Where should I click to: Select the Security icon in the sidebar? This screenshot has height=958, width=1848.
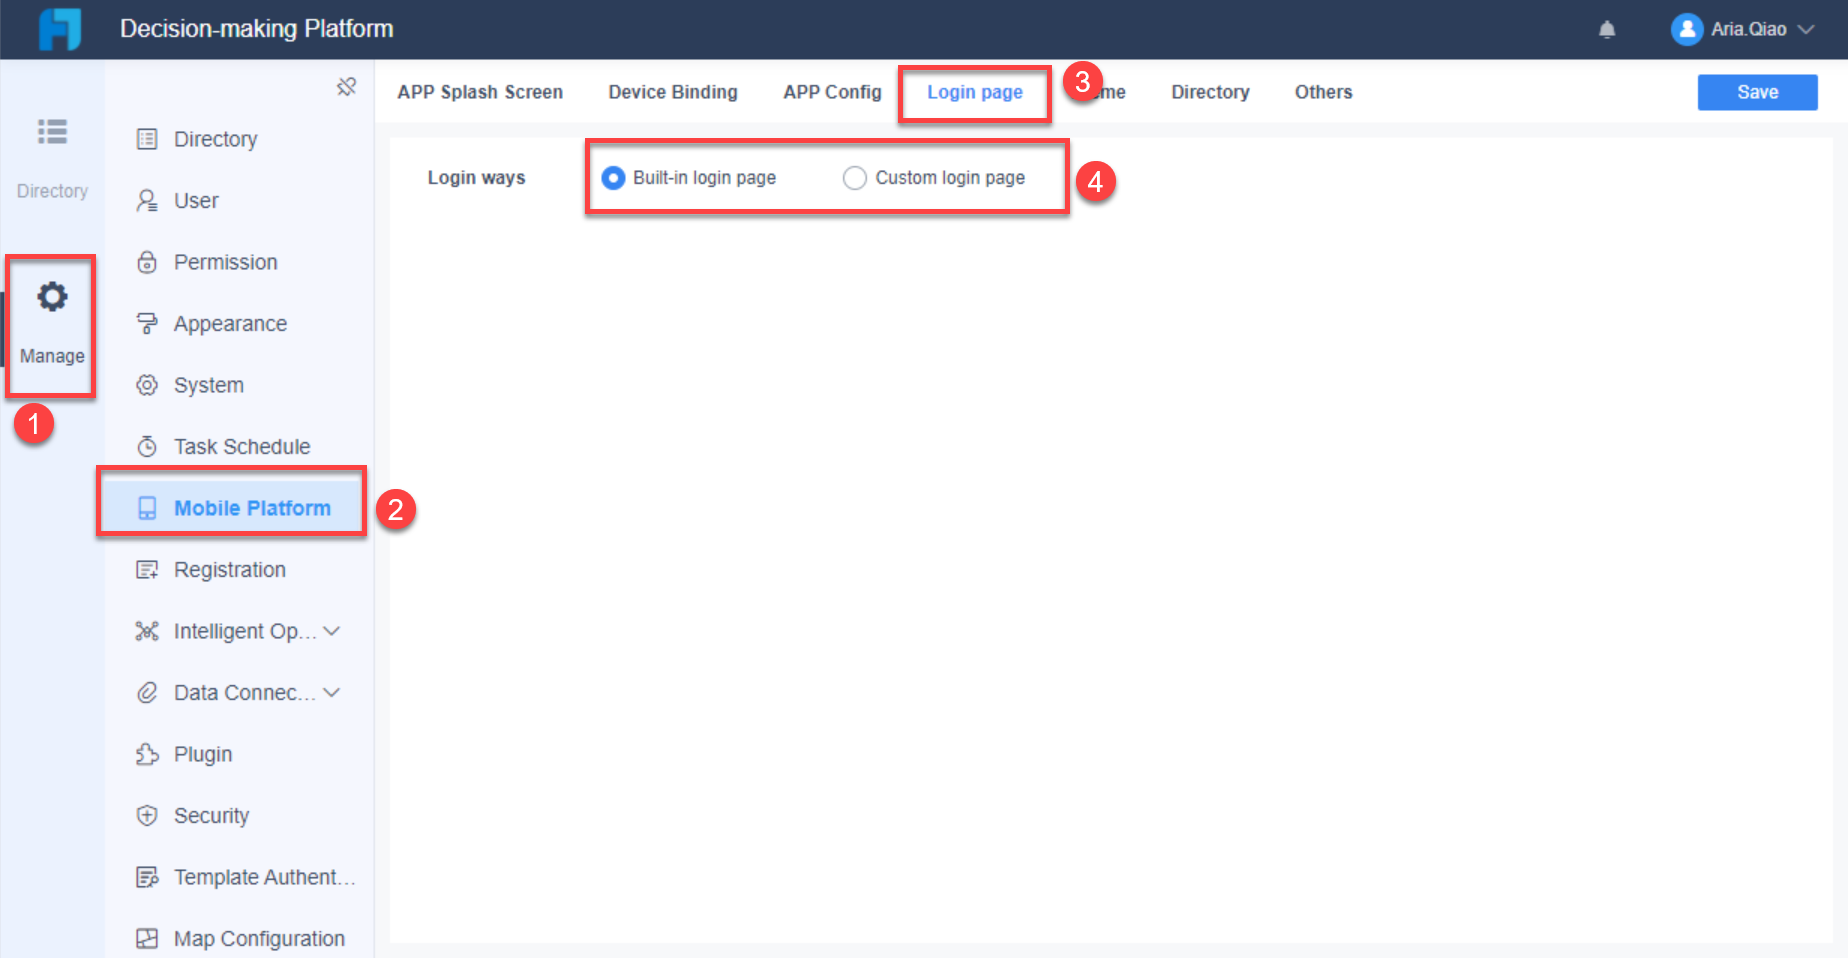[x=147, y=815]
